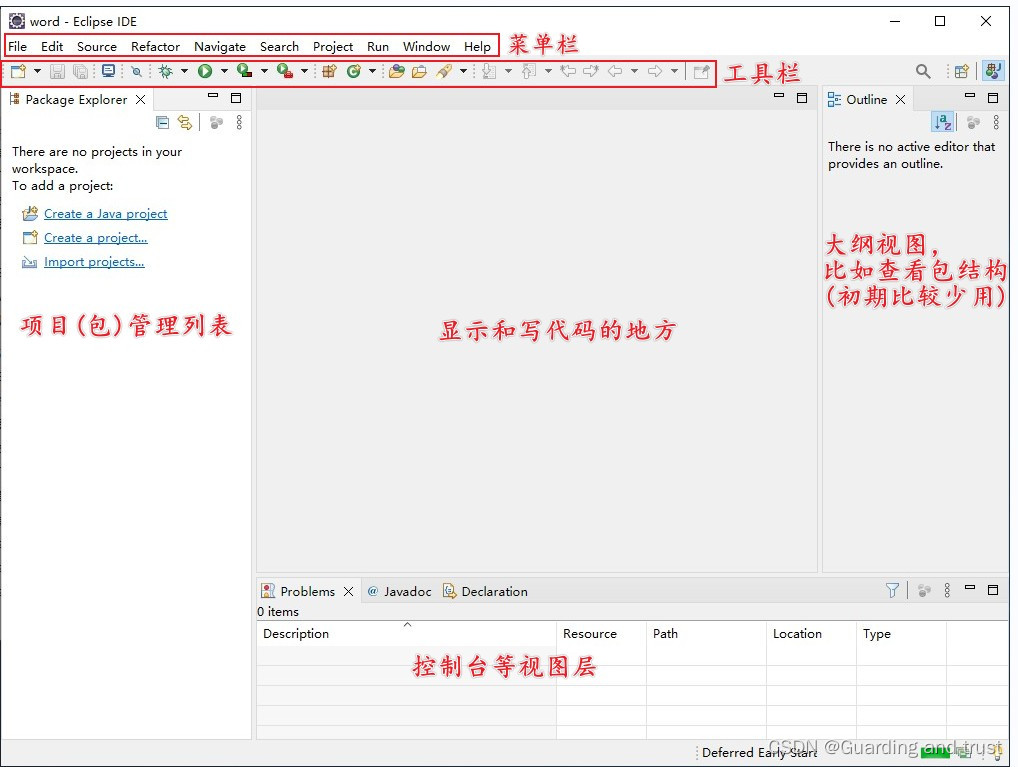Switch to the Declaration tab

pos(486,592)
